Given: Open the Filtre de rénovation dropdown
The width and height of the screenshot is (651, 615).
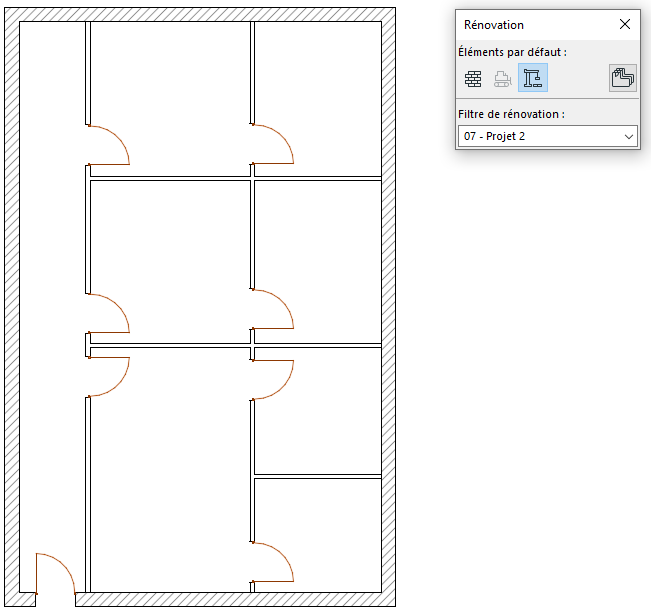Looking at the screenshot, I should pyautogui.click(x=548, y=136).
